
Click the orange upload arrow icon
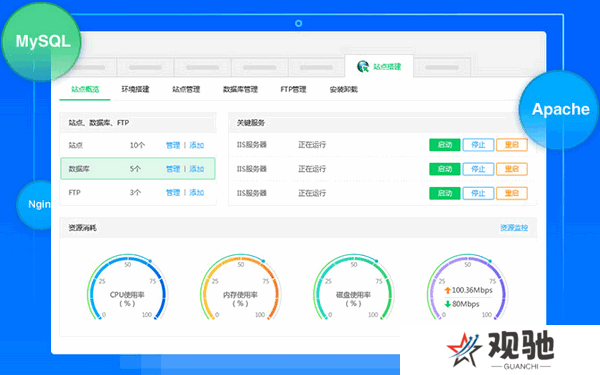pyautogui.click(x=447, y=290)
